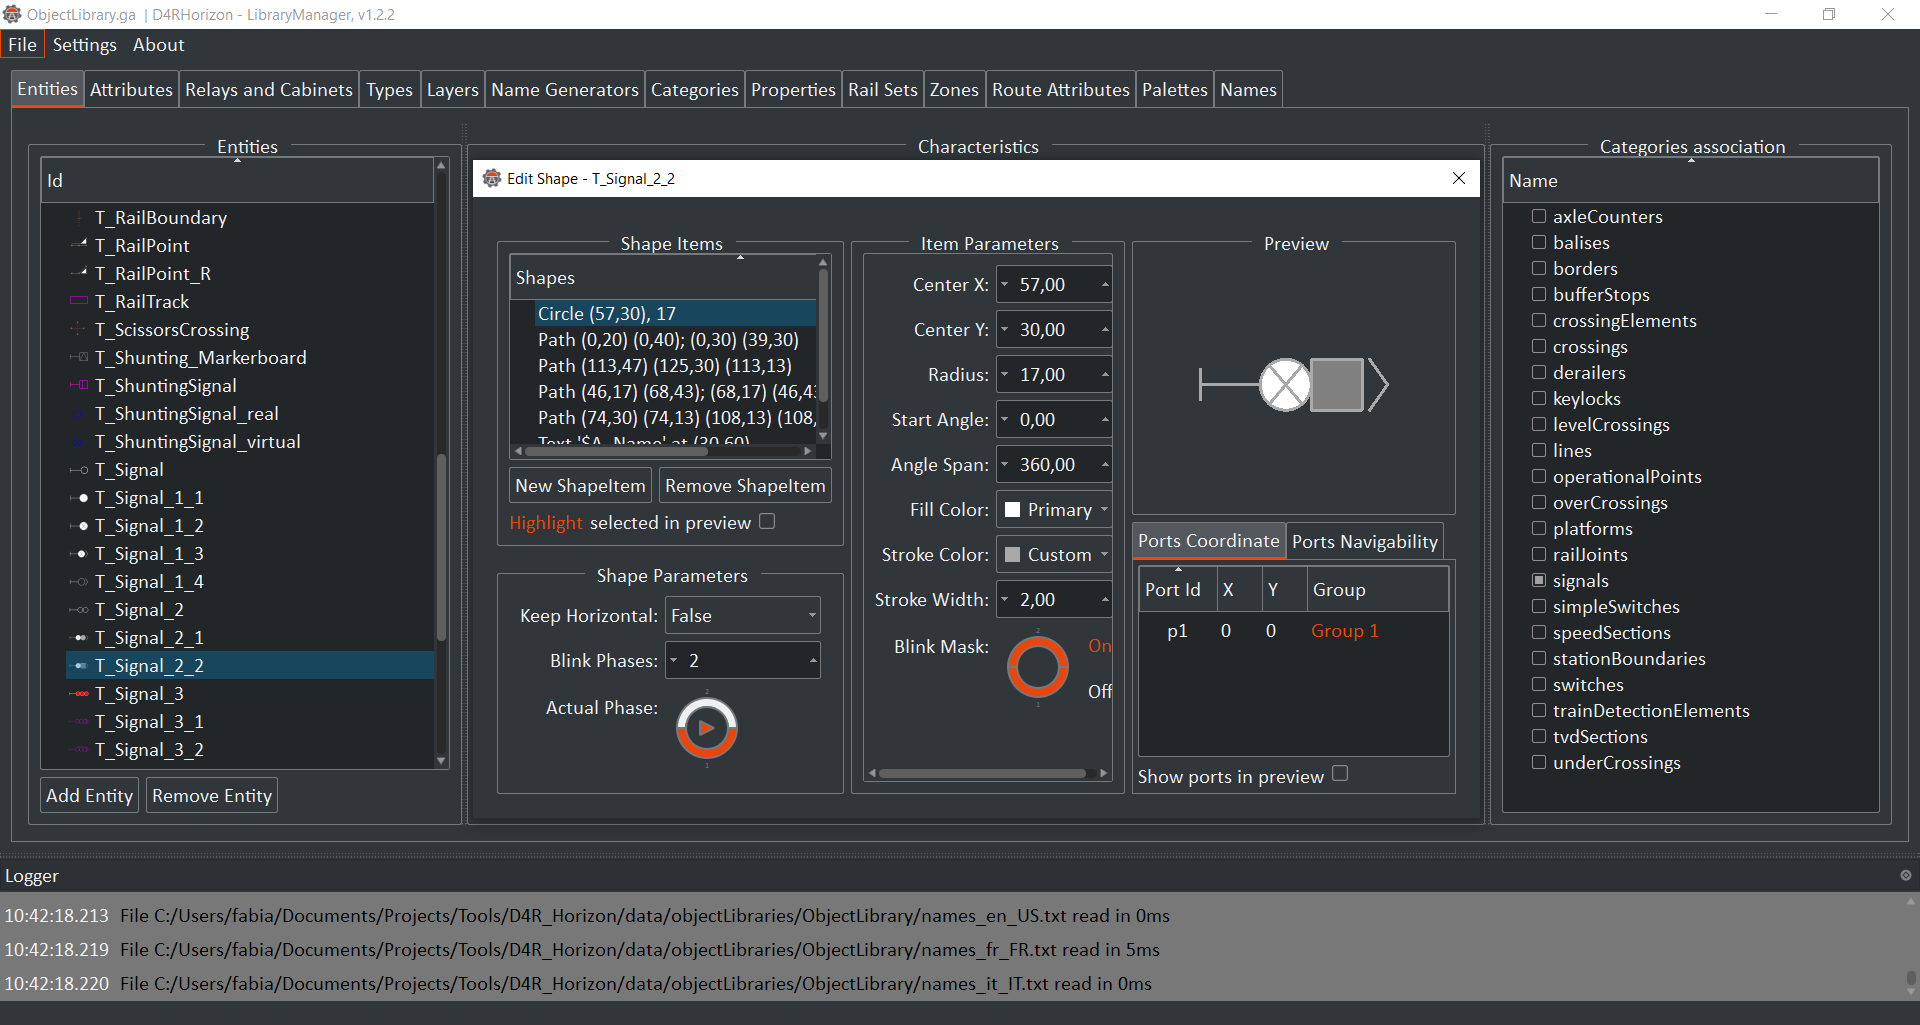The image size is (1920, 1025).
Task: Open the Fill Color Primary dropdown
Action: 1055,510
